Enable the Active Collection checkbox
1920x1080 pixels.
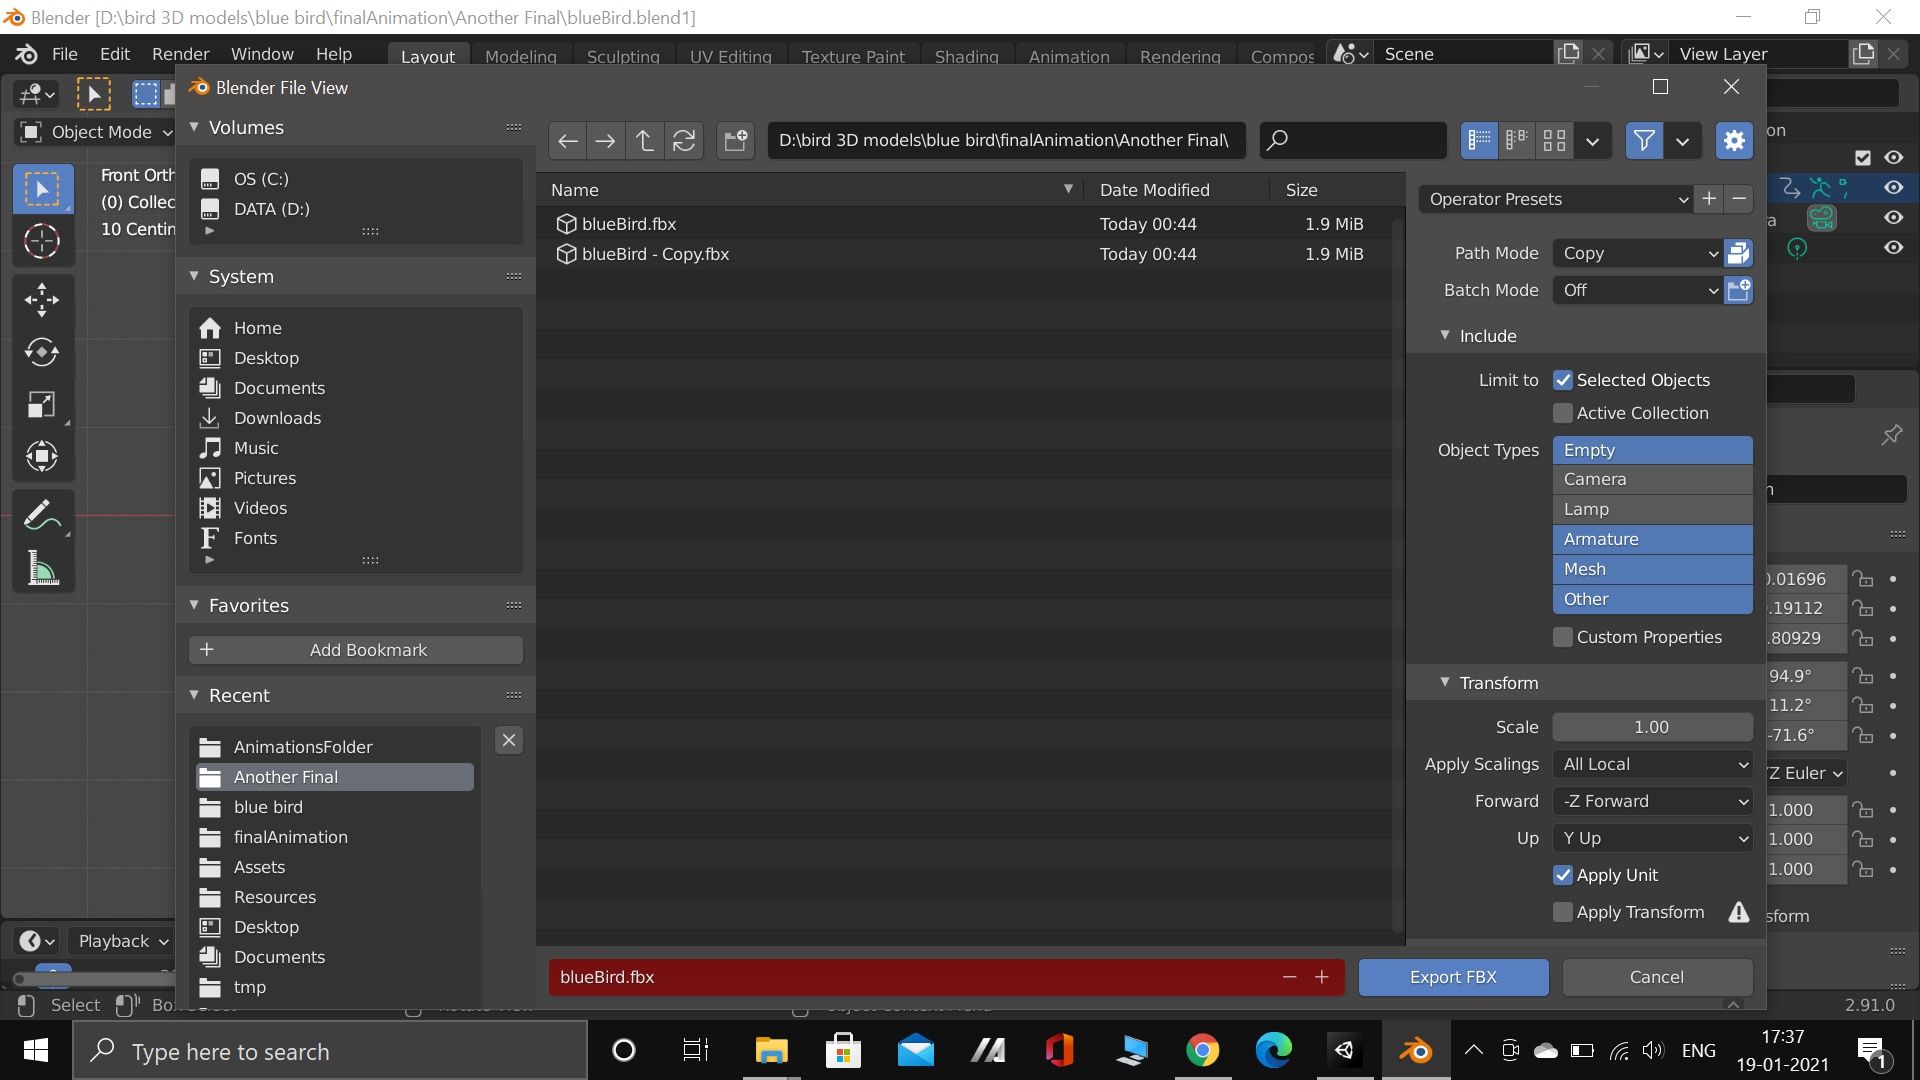click(x=1563, y=413)
